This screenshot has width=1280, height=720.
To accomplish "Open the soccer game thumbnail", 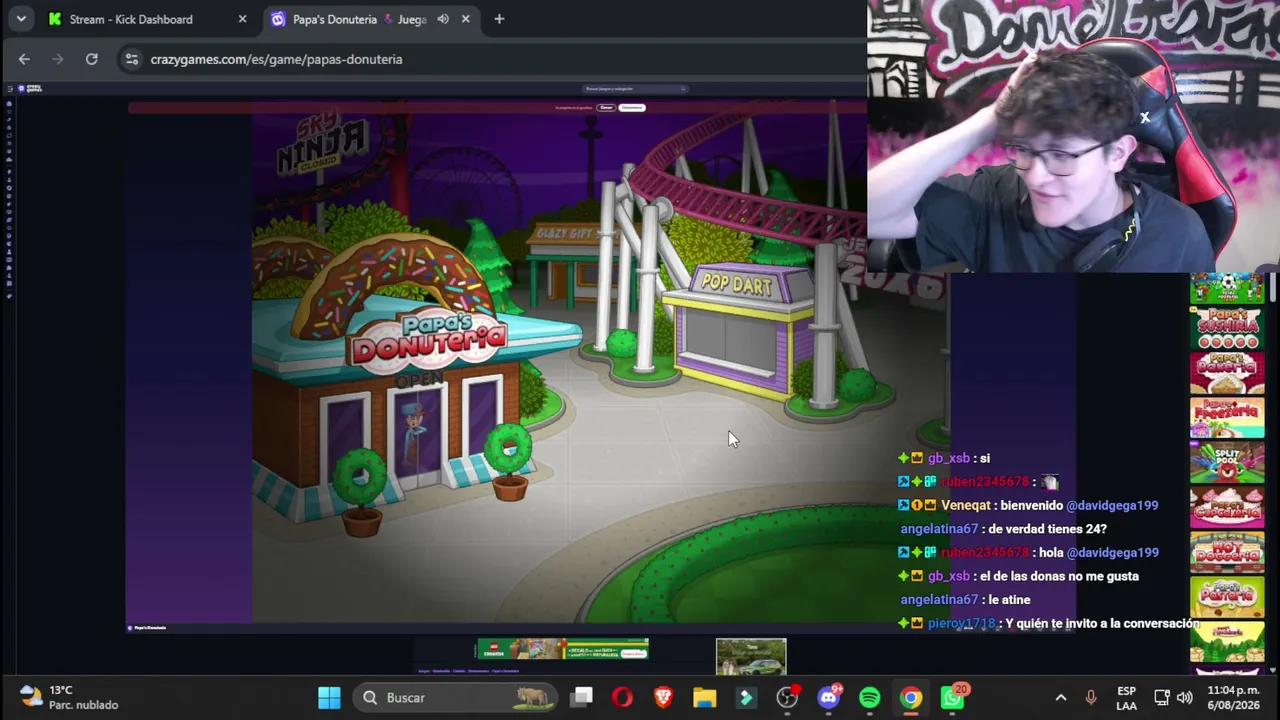I will pos(1227,287).
